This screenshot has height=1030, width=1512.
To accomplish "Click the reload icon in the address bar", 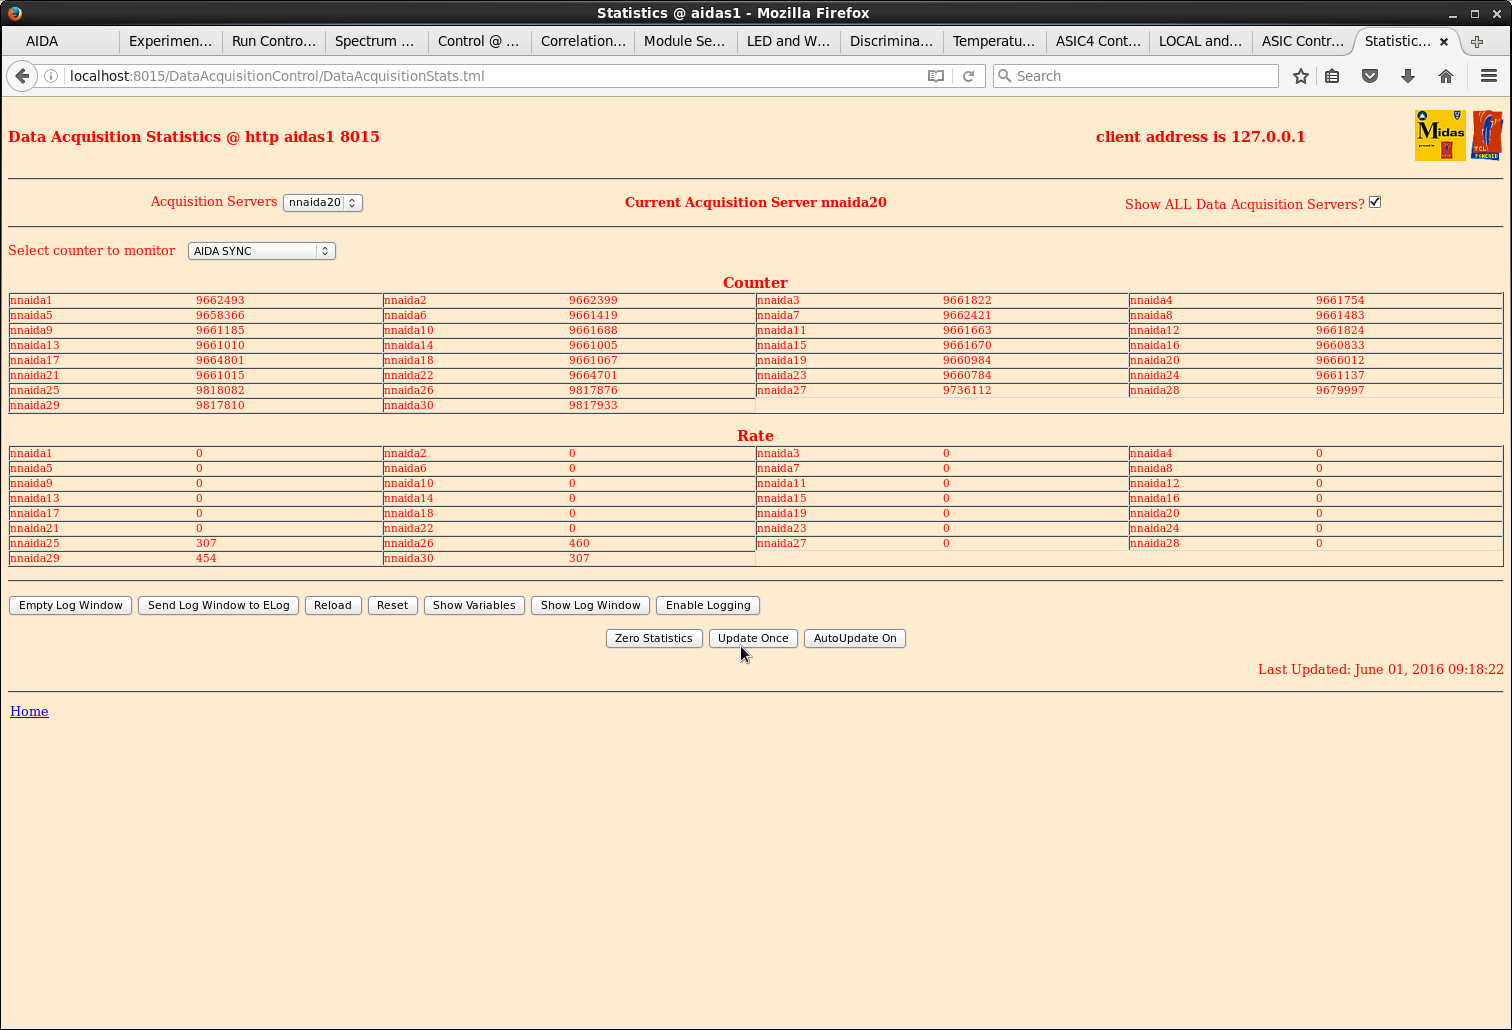I will coord(968,76).
